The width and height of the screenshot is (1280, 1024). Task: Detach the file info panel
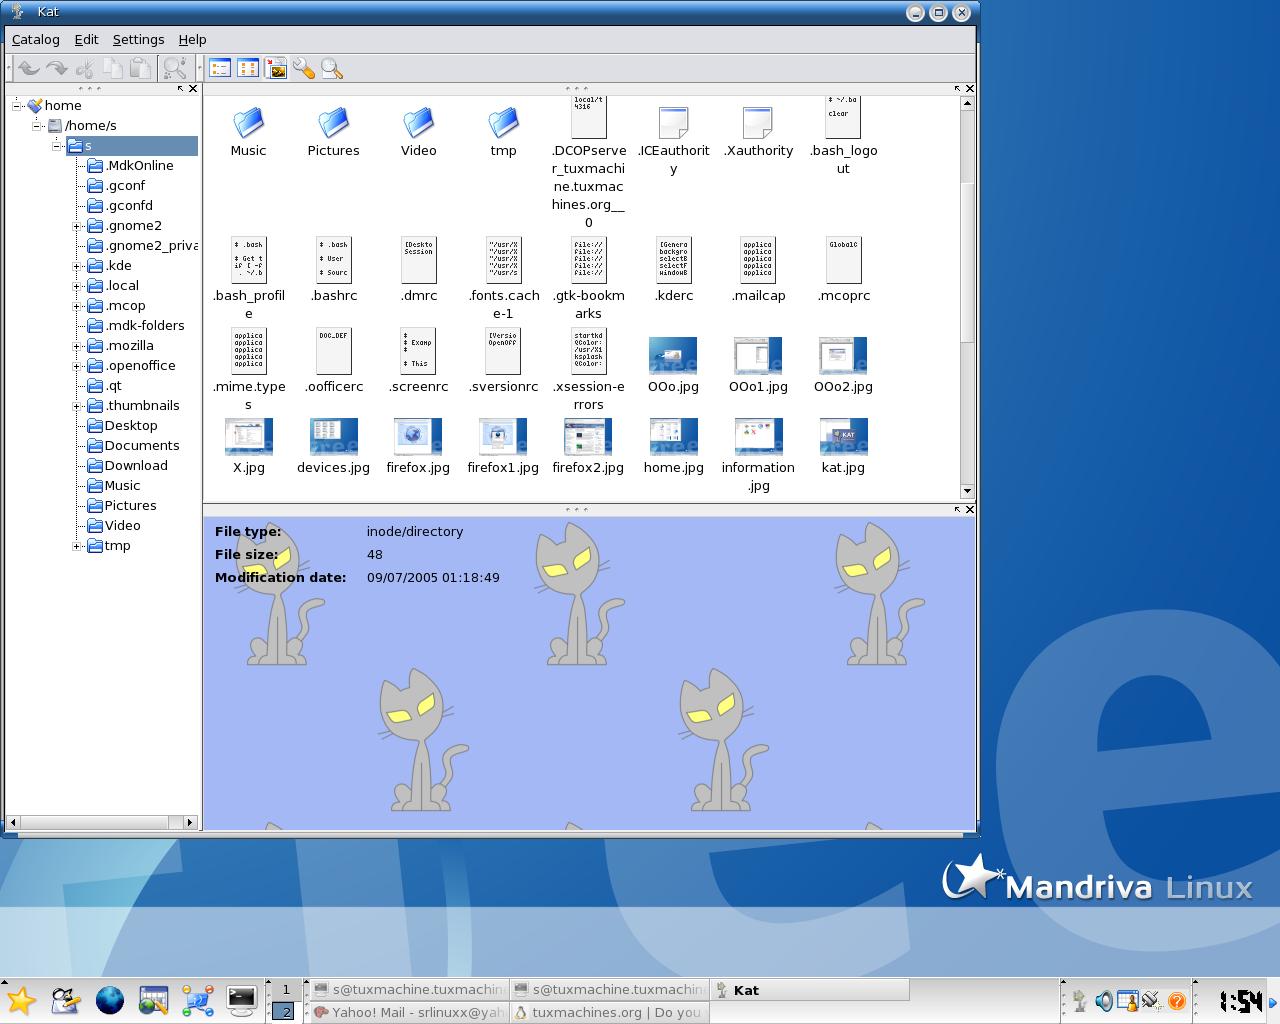coord(957,509)
